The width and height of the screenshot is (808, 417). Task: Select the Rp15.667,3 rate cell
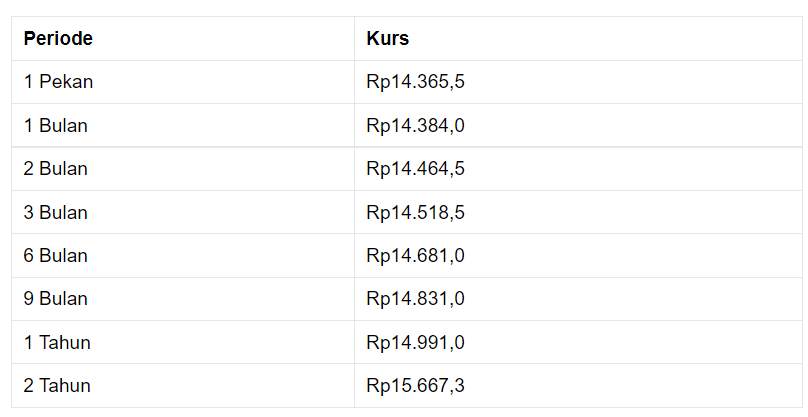click(x=578, y=386)
